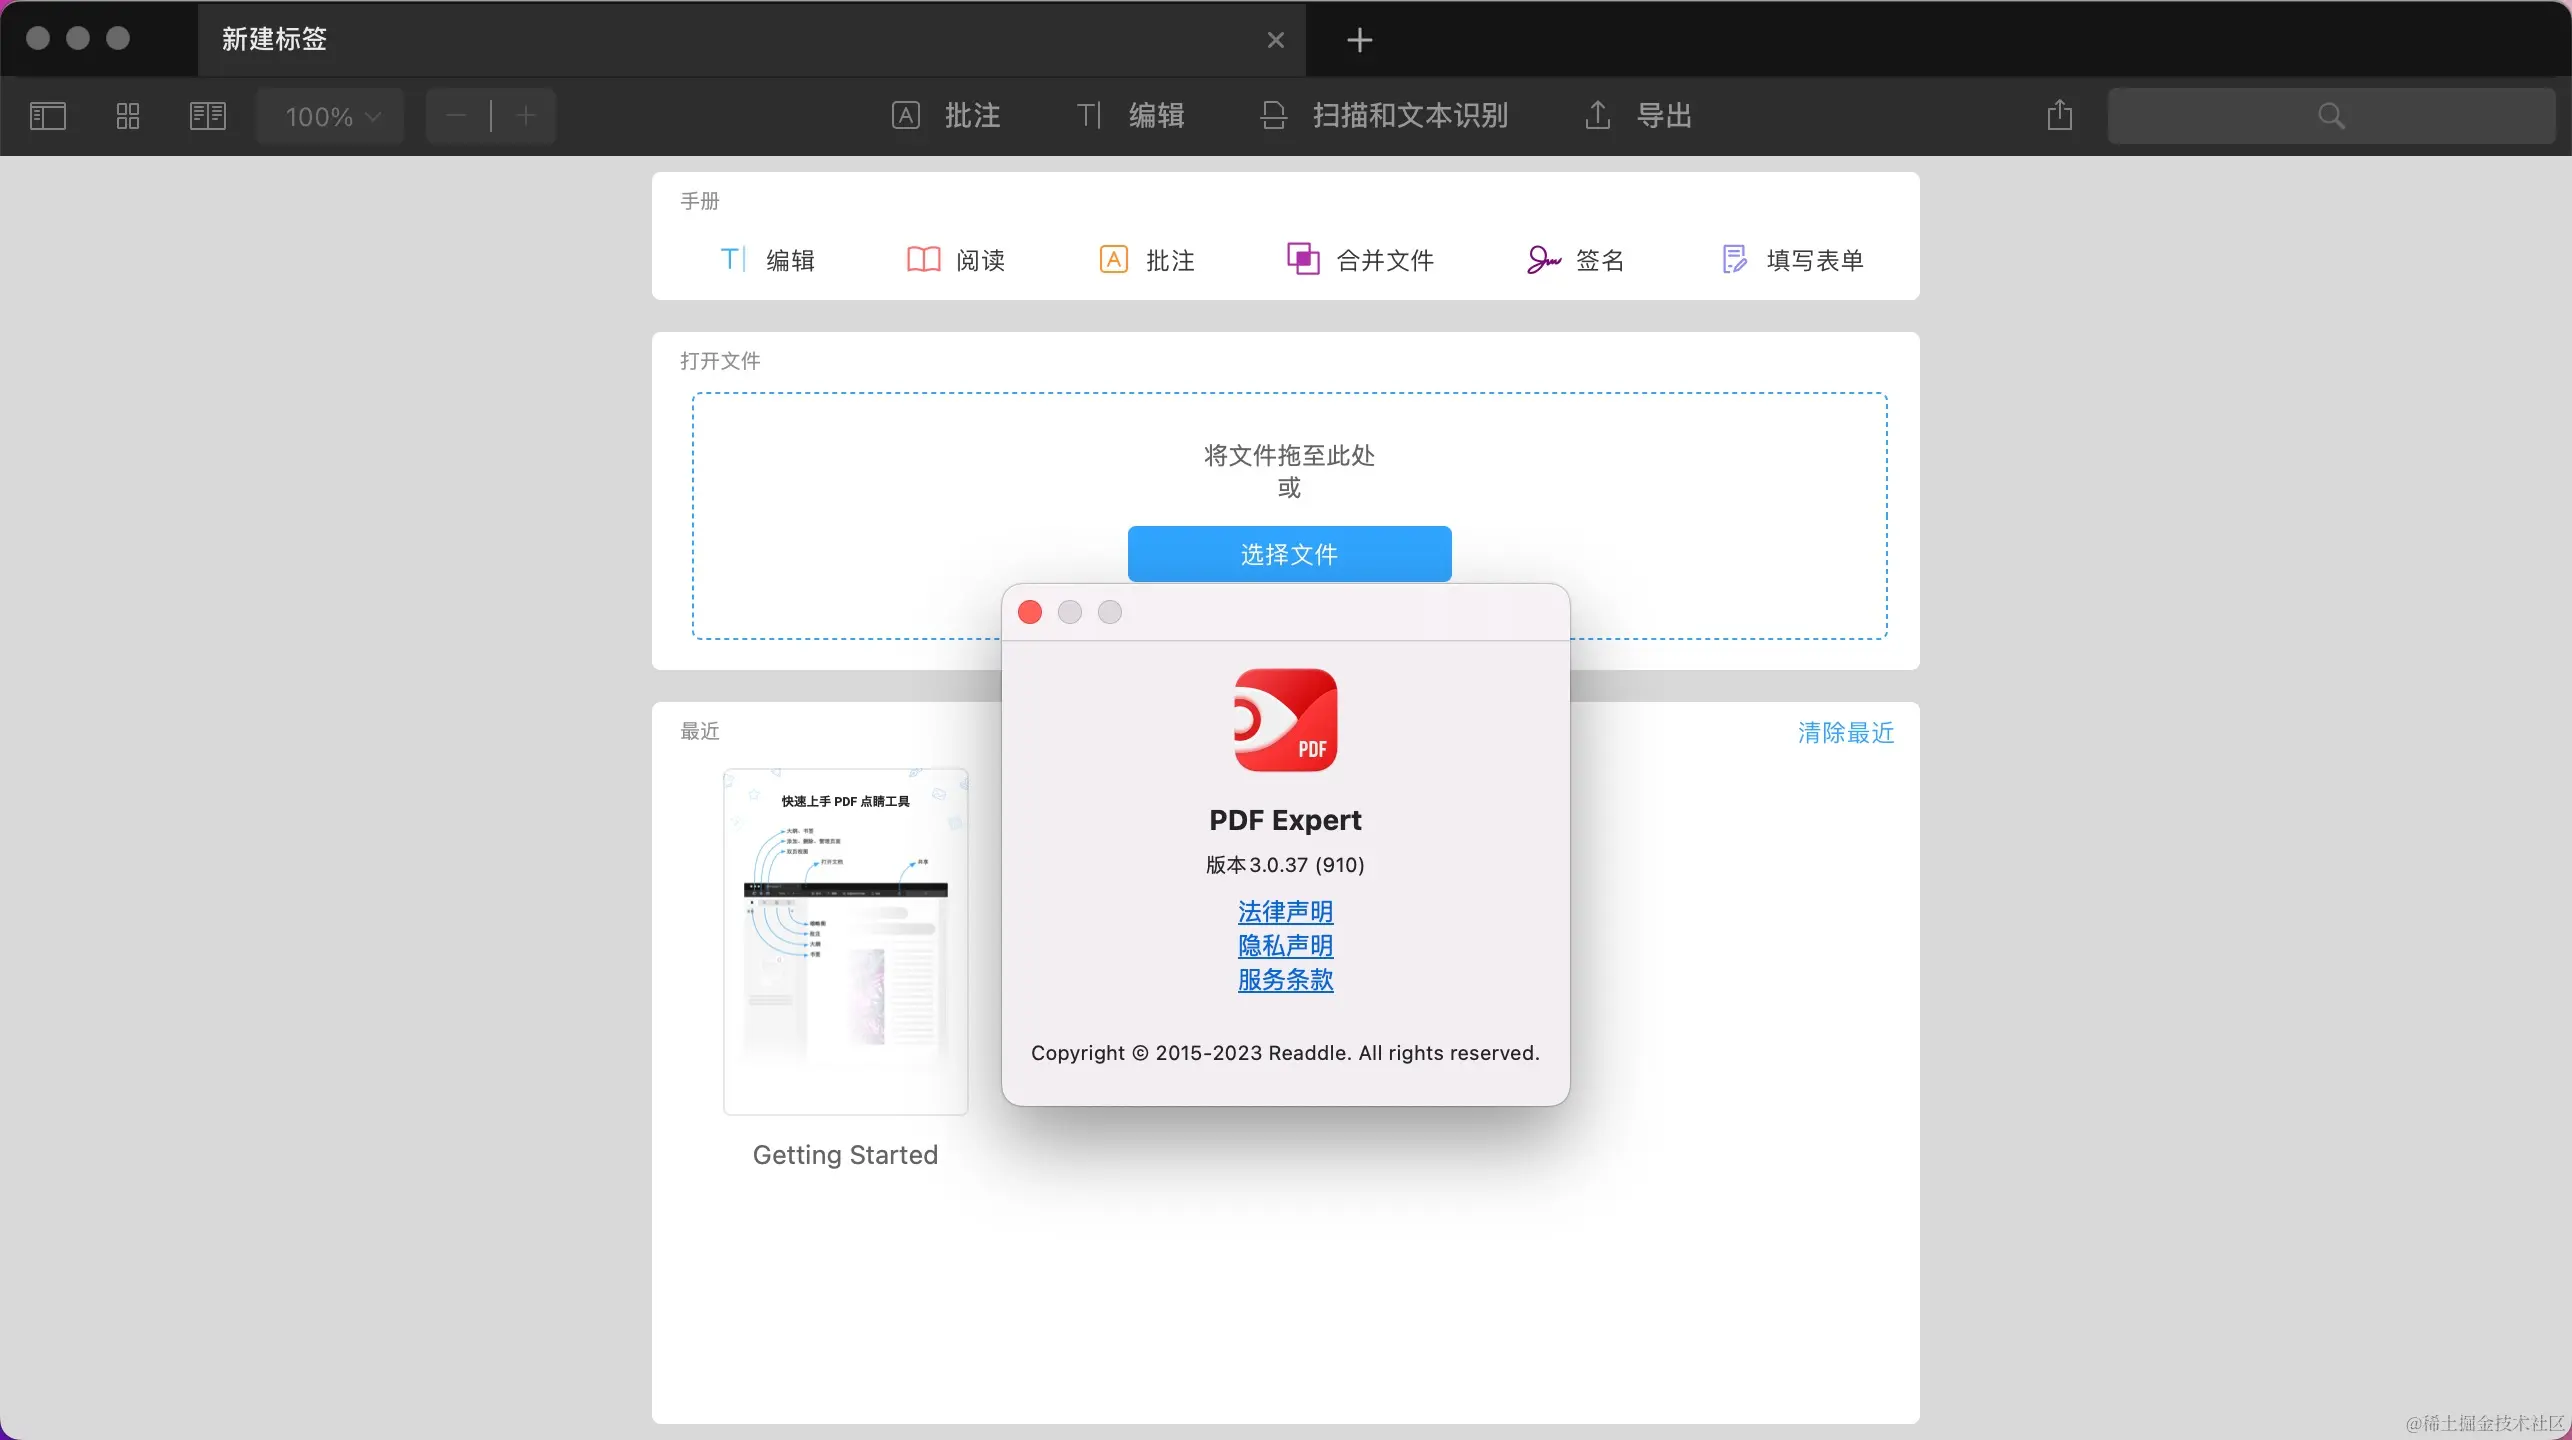Select the 编辑 edit tool in toolbar
This screenshot has height=1440, width=2572.
[1131, 116]
